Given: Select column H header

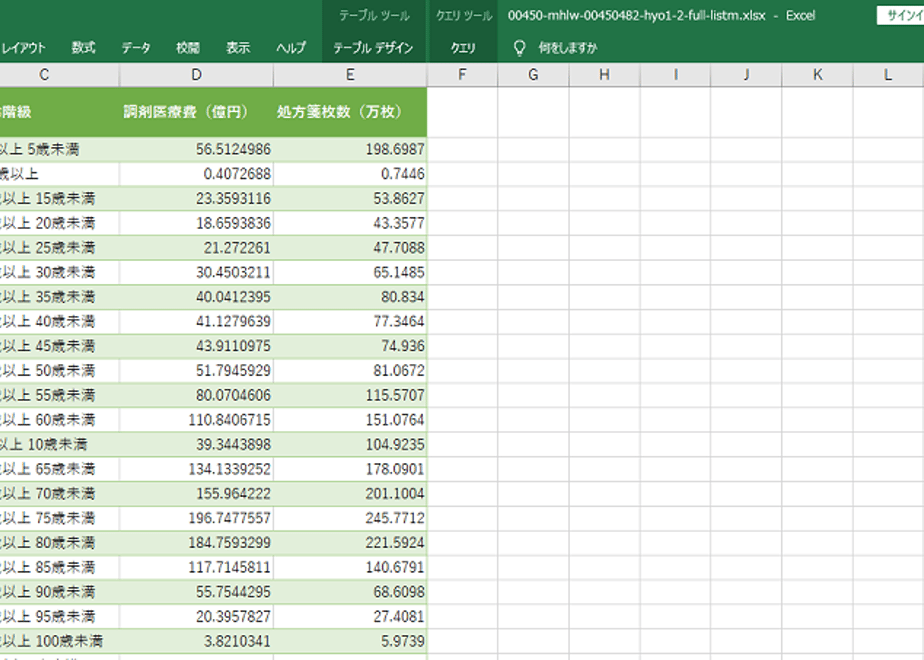Looking at the screenshot, I should coord(604,75).
